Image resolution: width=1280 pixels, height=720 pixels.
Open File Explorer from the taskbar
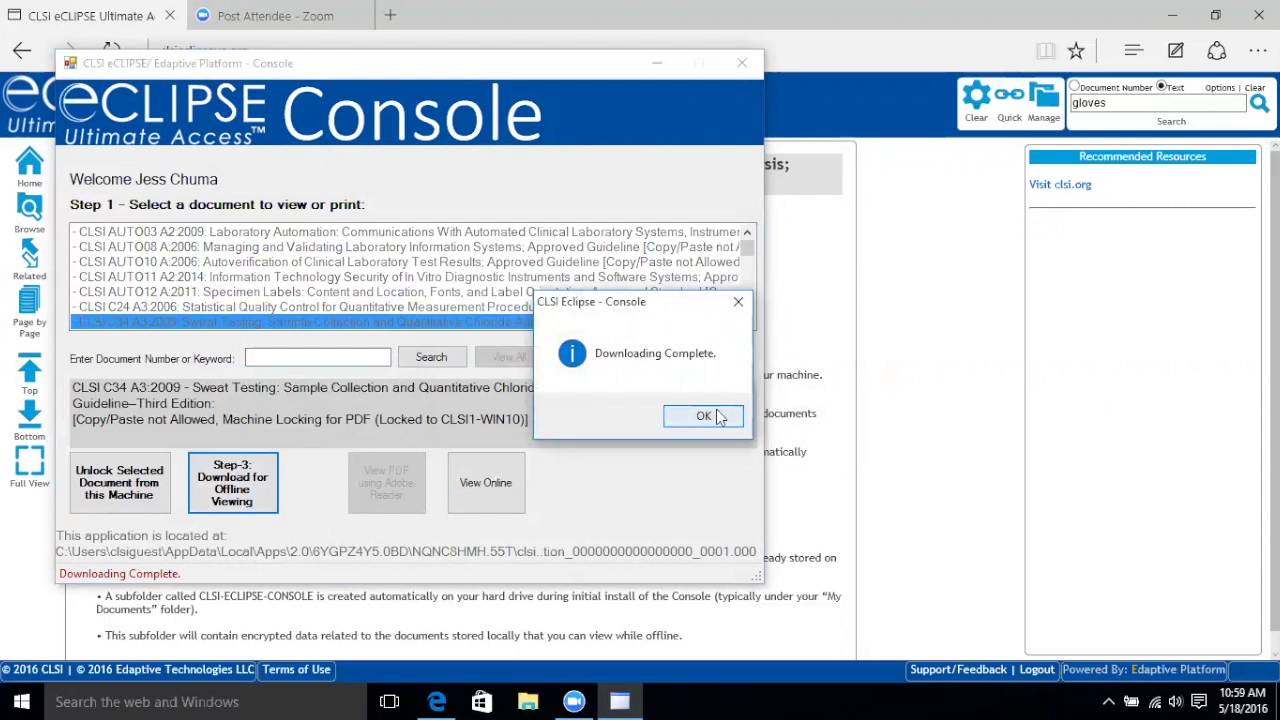[x=528, y=702]
